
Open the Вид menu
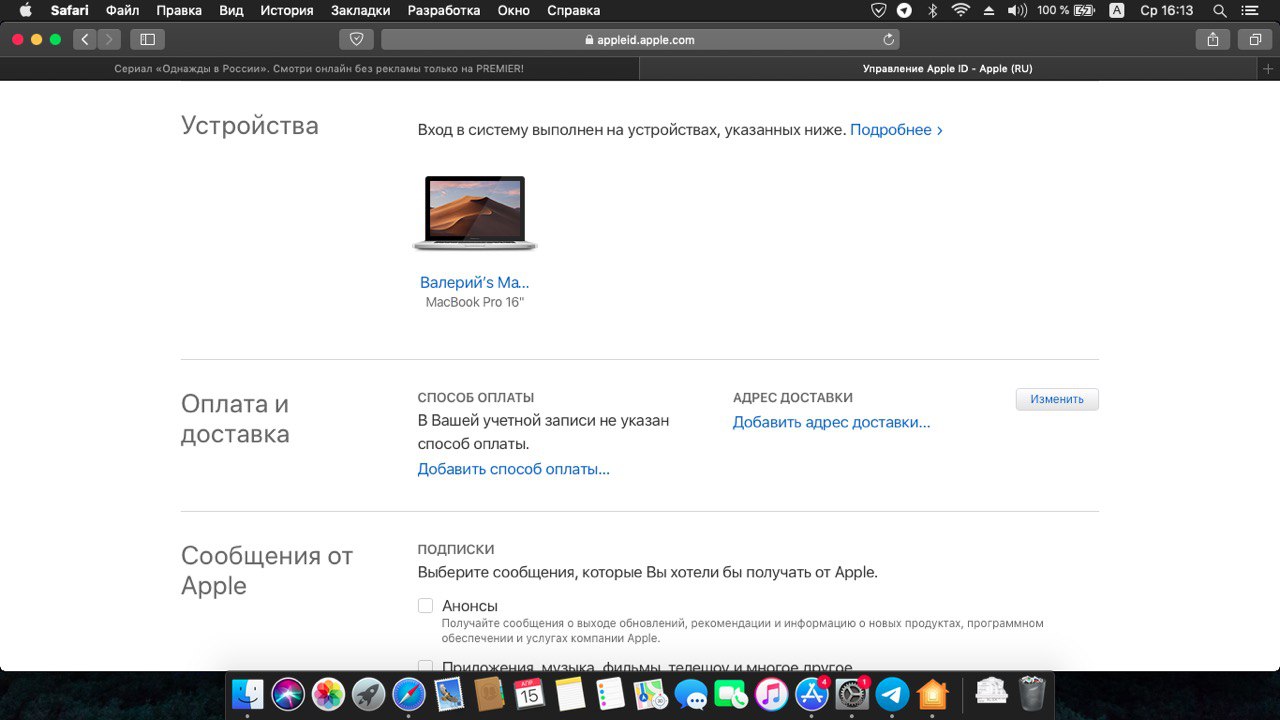[x=231, y=11]
